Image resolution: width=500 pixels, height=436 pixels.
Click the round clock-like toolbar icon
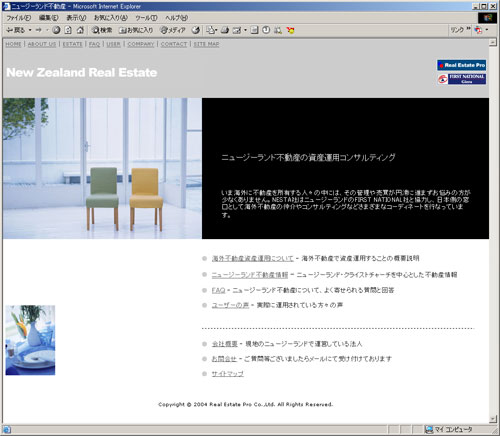tap(266, 30)
